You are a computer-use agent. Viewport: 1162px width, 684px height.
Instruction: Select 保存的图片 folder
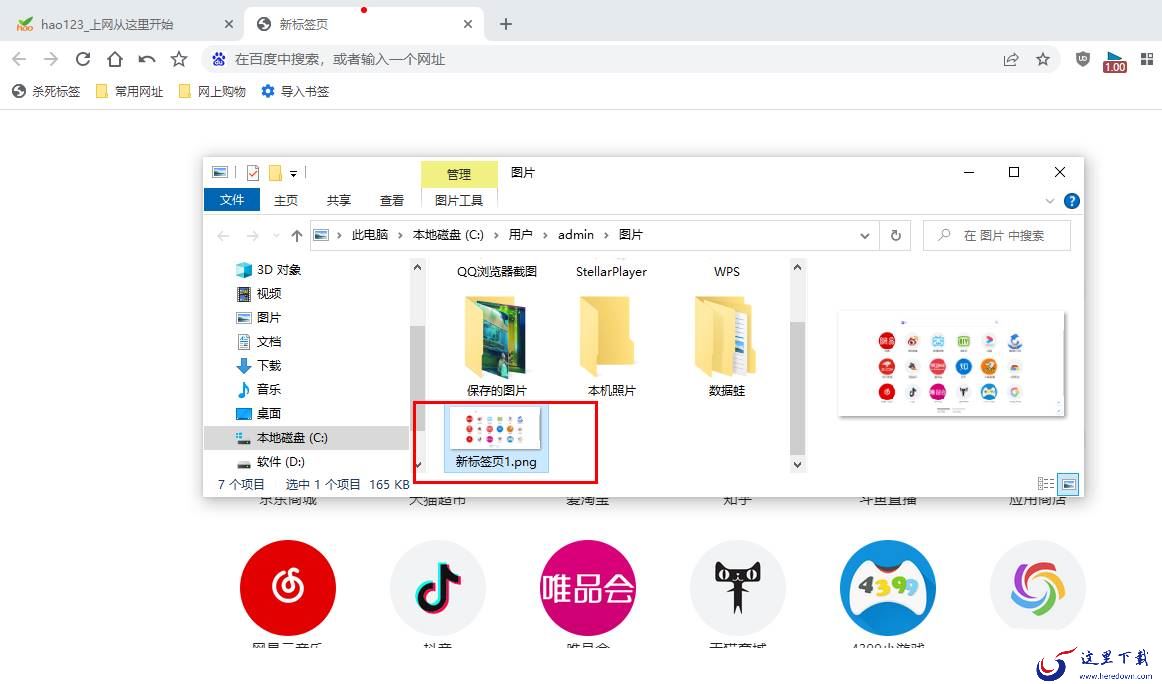(497, 346)
